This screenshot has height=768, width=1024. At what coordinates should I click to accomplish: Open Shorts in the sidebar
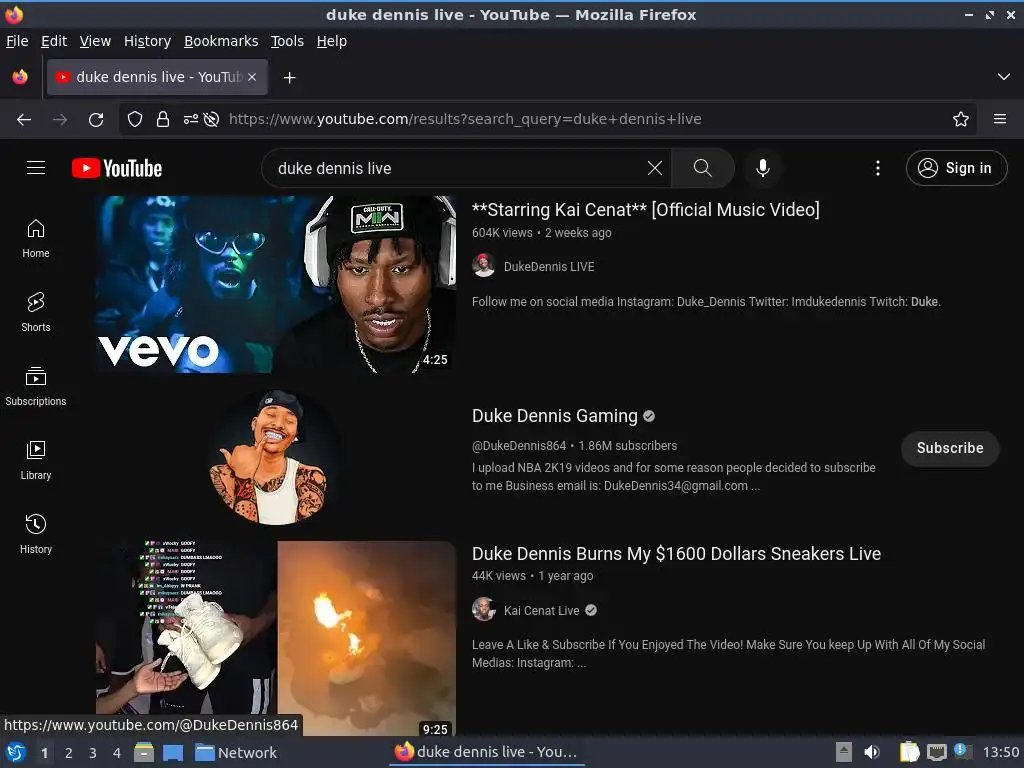click(x=36, y=312)
